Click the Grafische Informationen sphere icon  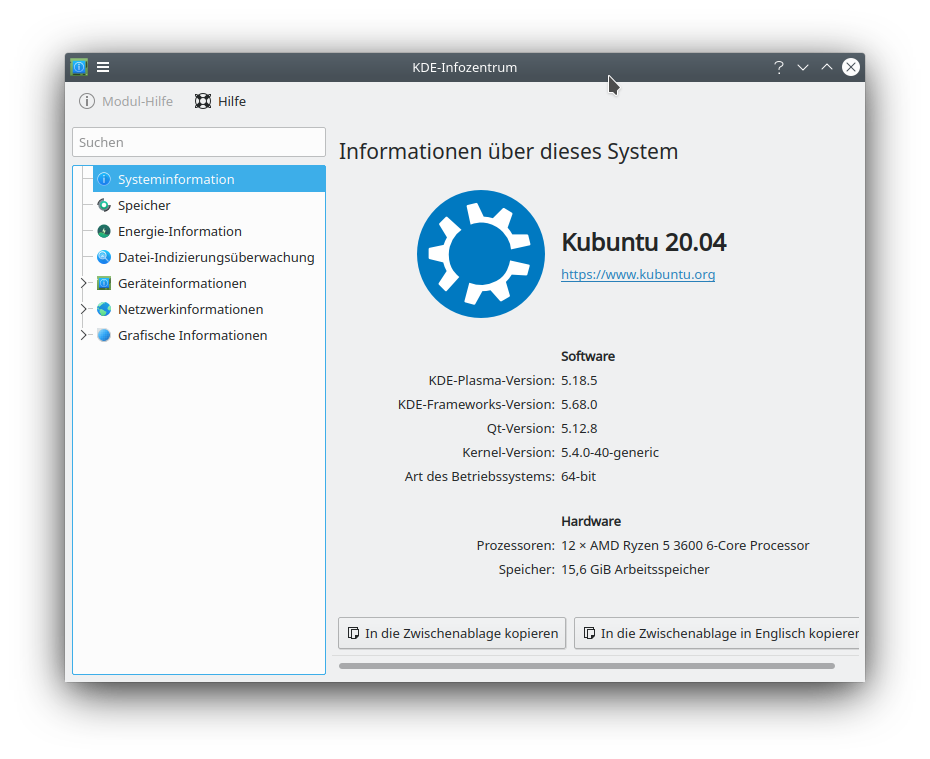(x=104, y=336)
